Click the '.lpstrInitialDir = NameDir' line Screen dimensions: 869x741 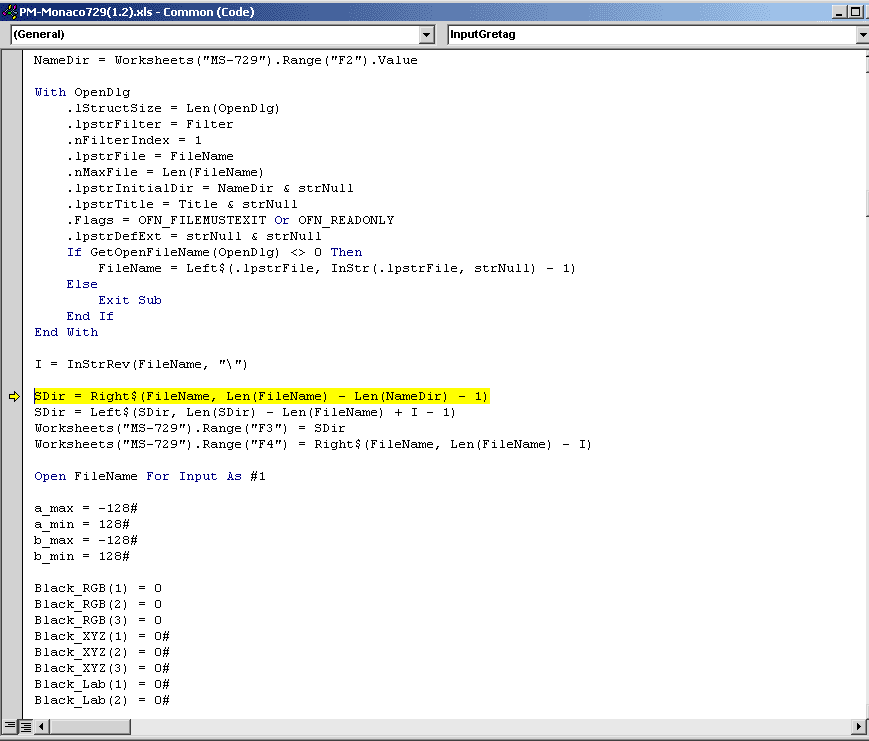209,188
